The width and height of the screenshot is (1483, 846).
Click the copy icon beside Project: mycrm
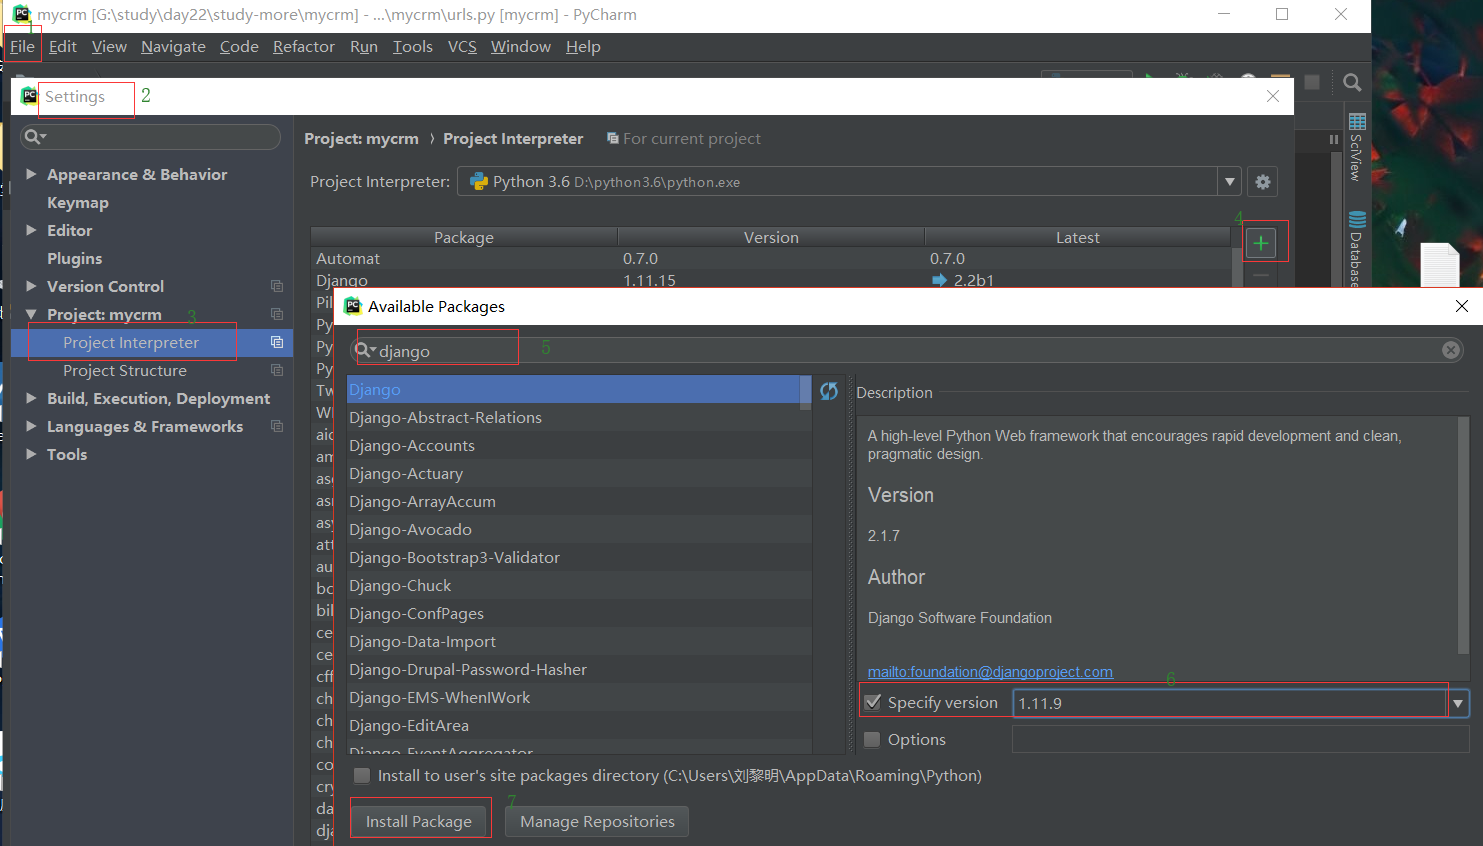click(x=277, y=314)
